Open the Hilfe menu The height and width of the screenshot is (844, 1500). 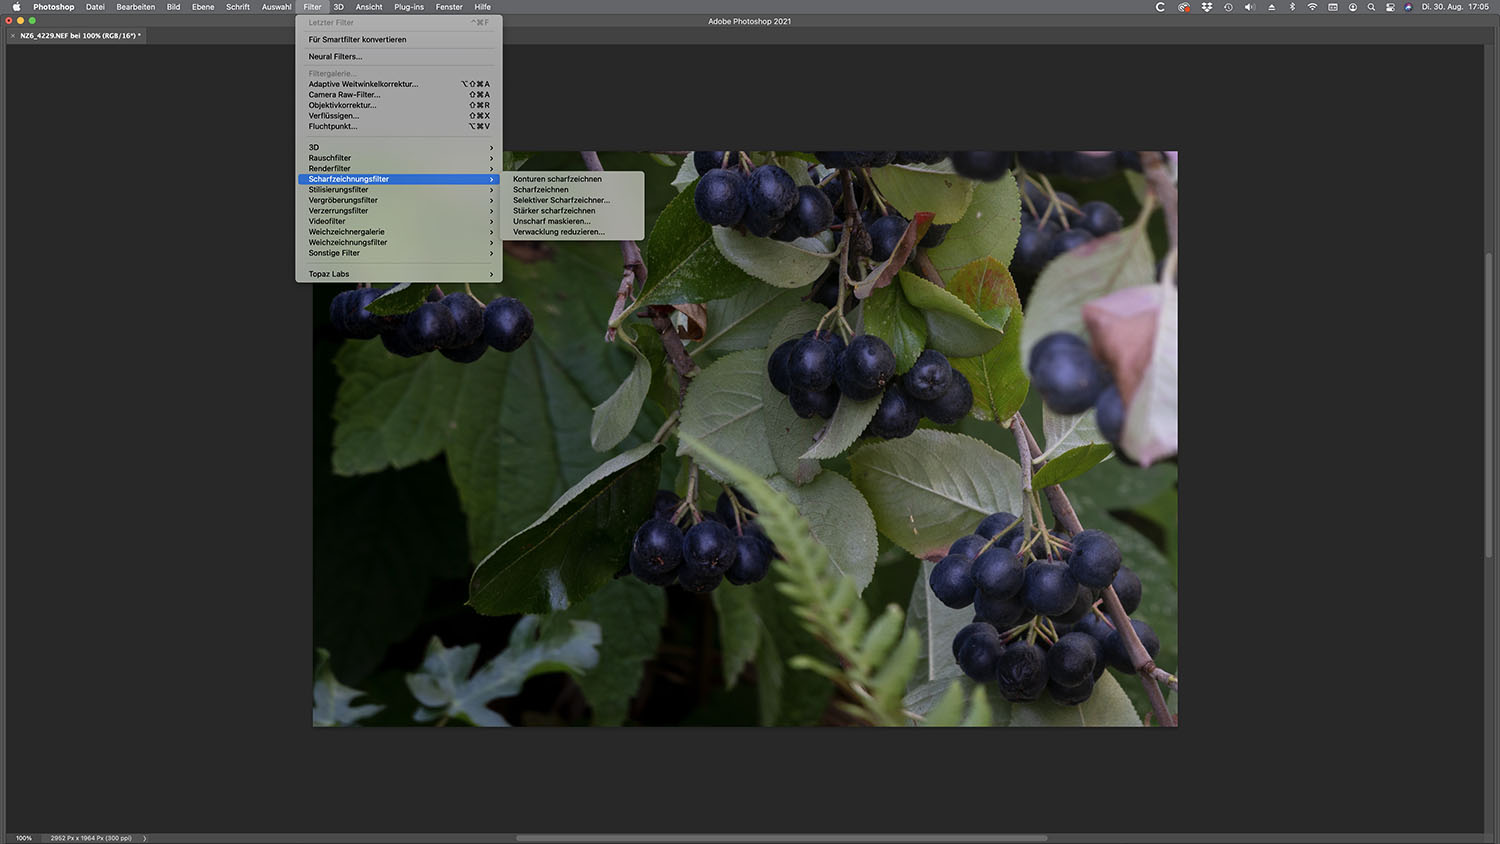[x=482, y=7]
